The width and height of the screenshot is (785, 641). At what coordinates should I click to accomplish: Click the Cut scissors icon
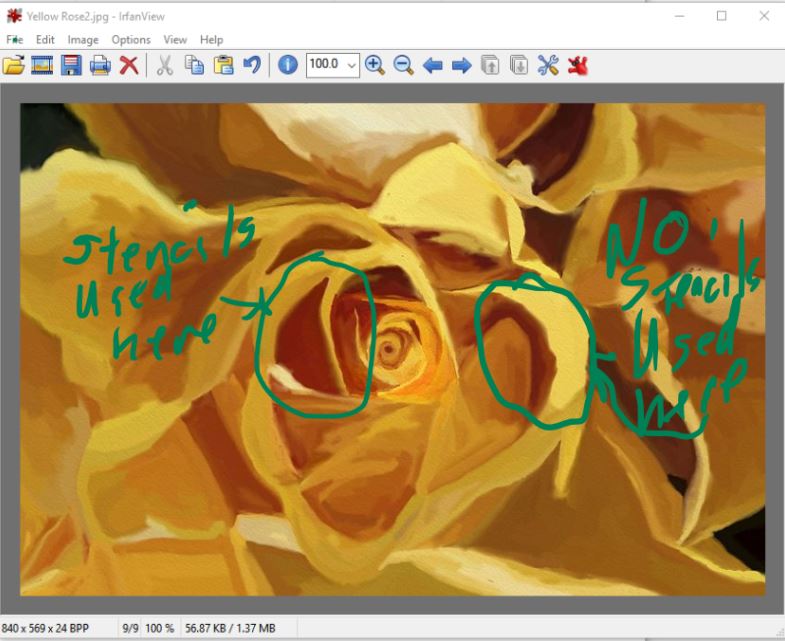tap(165, 65)
